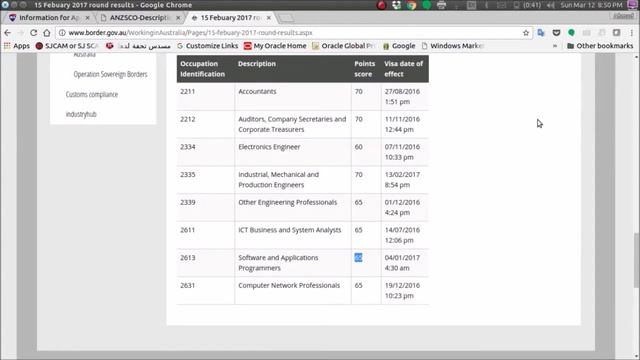Open the SJCAM bookmark

pyautogui.click(x=67, y=46)
